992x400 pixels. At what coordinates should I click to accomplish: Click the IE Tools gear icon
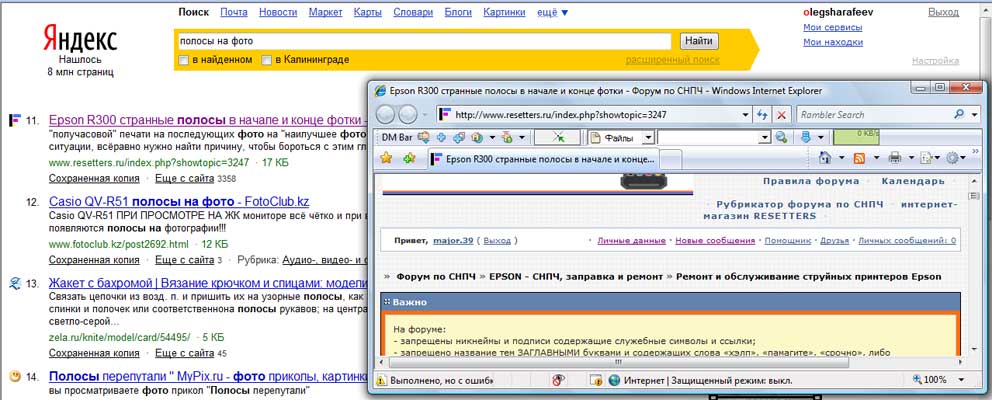(x=953, y=158)
